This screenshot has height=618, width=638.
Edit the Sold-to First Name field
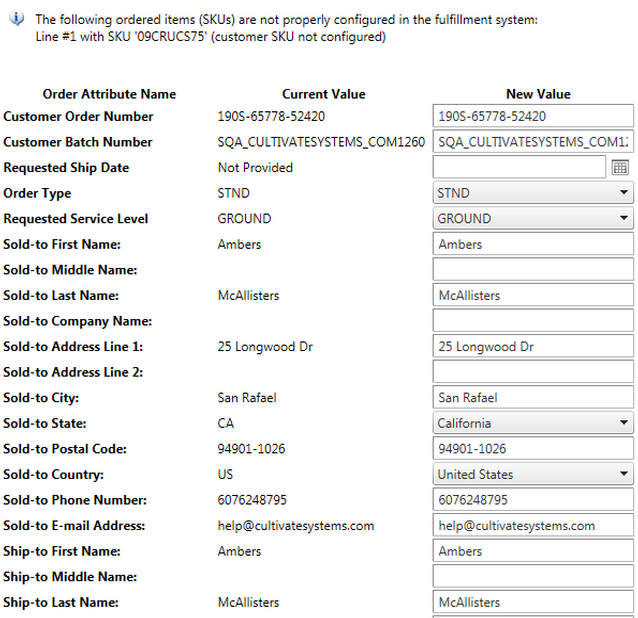click(533, 244)
